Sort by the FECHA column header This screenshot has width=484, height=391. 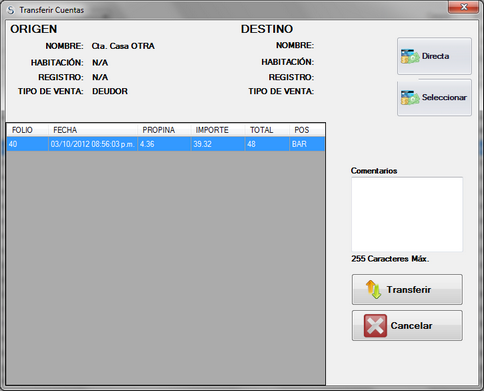tap(93, 130)
